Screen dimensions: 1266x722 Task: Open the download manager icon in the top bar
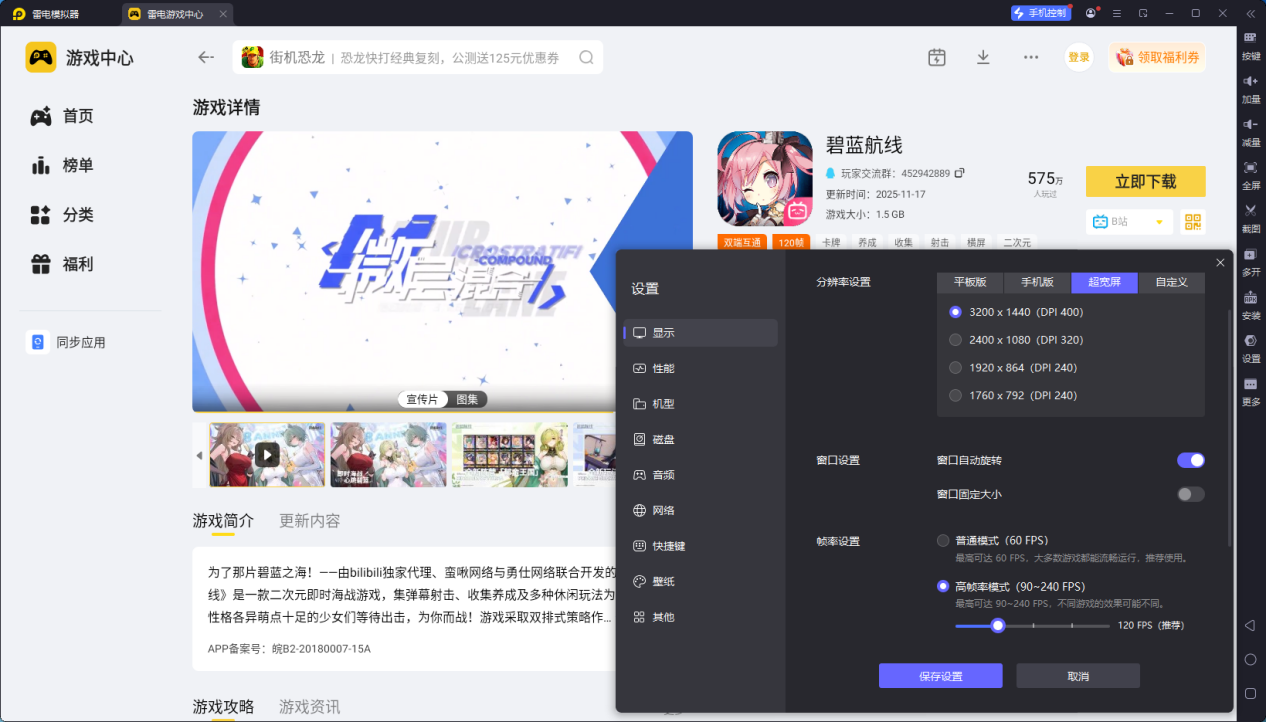[983, 57]
